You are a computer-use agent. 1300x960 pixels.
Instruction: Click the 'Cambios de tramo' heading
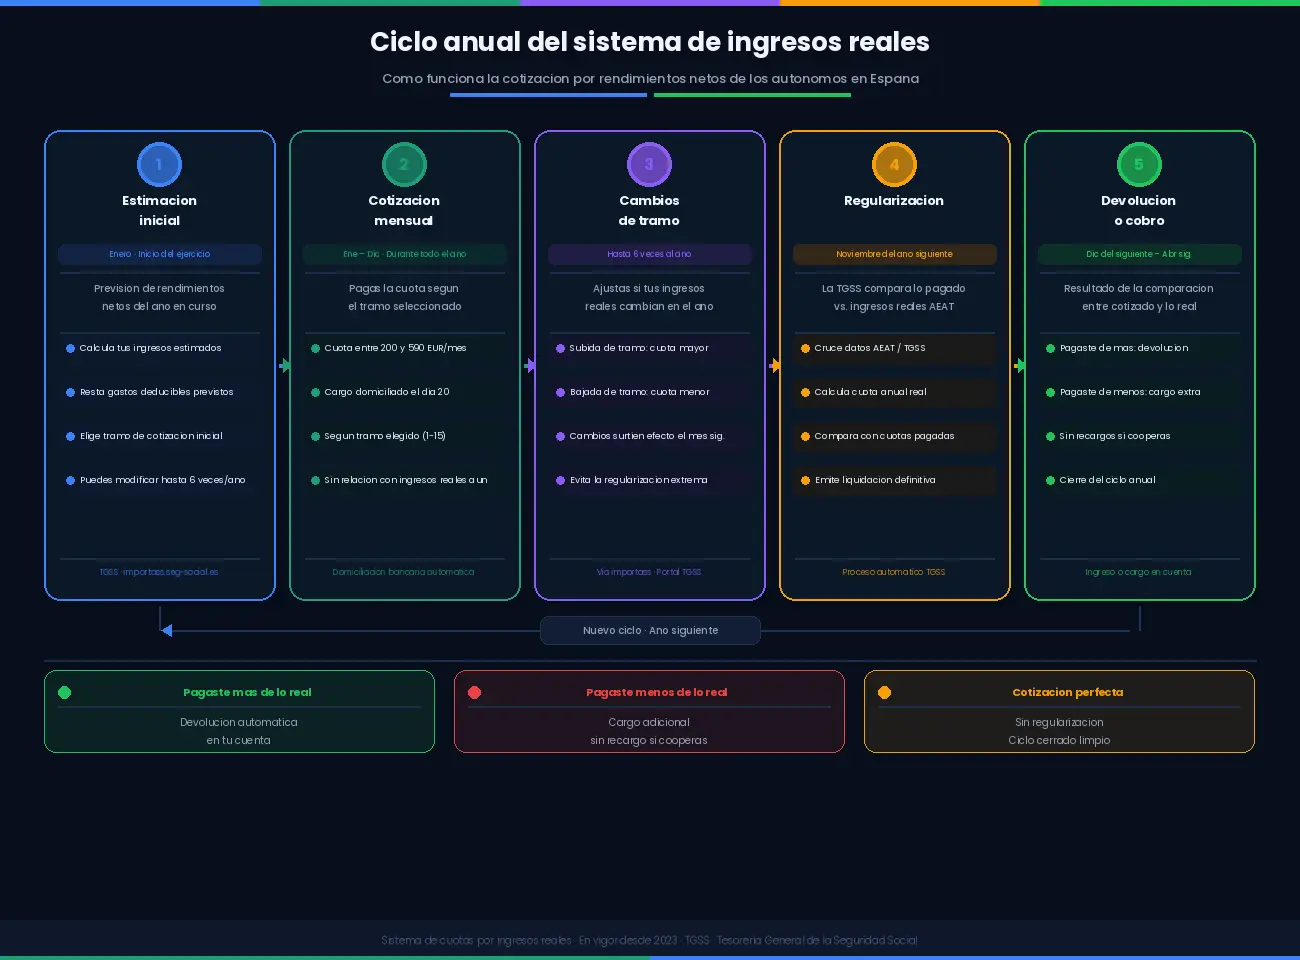[649, 210]
